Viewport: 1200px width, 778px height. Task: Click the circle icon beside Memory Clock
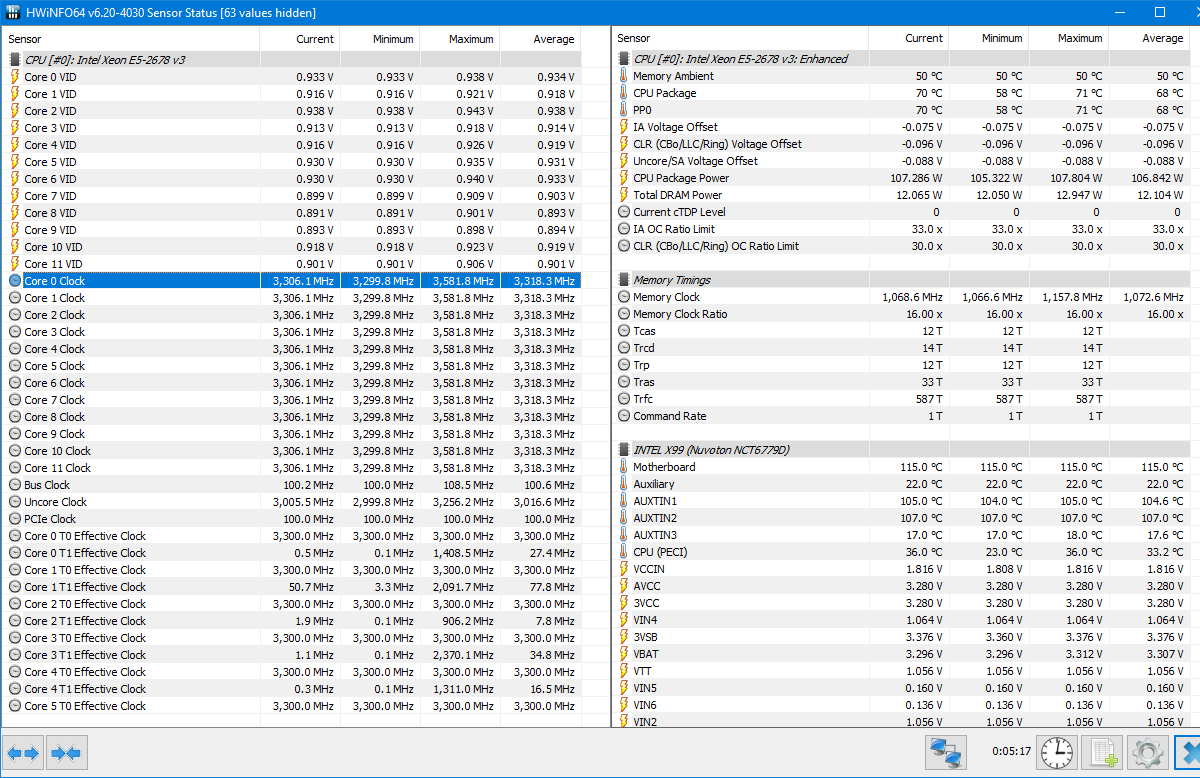(x=624, y=297)
